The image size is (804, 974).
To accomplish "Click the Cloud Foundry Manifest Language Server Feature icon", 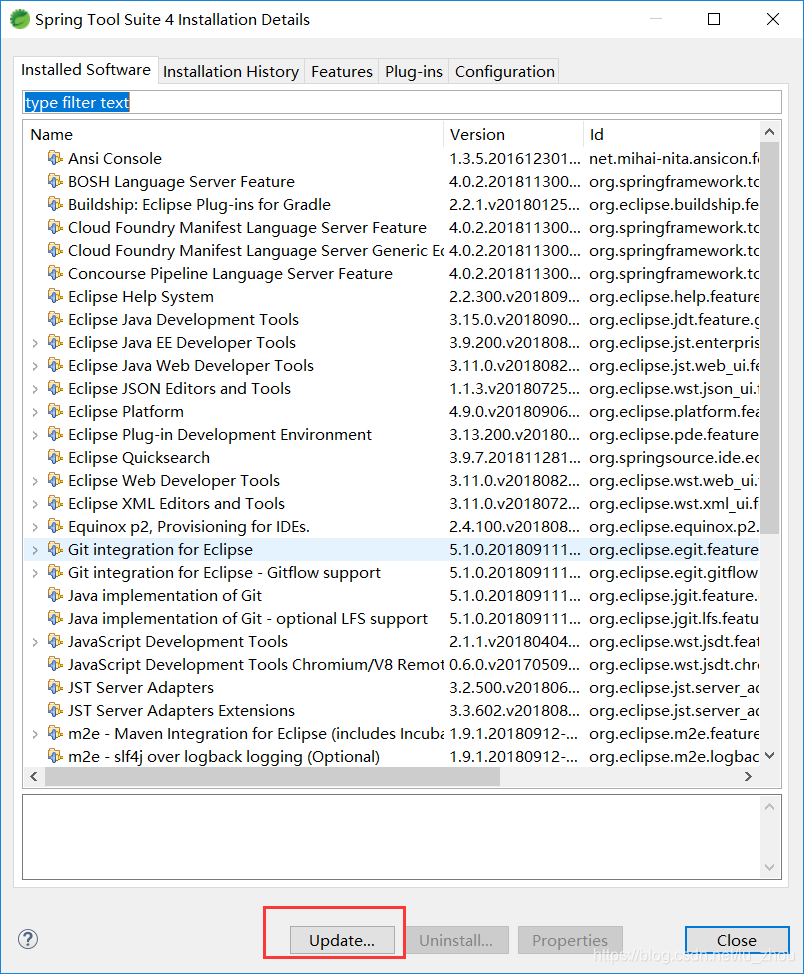I will point(55,227).
